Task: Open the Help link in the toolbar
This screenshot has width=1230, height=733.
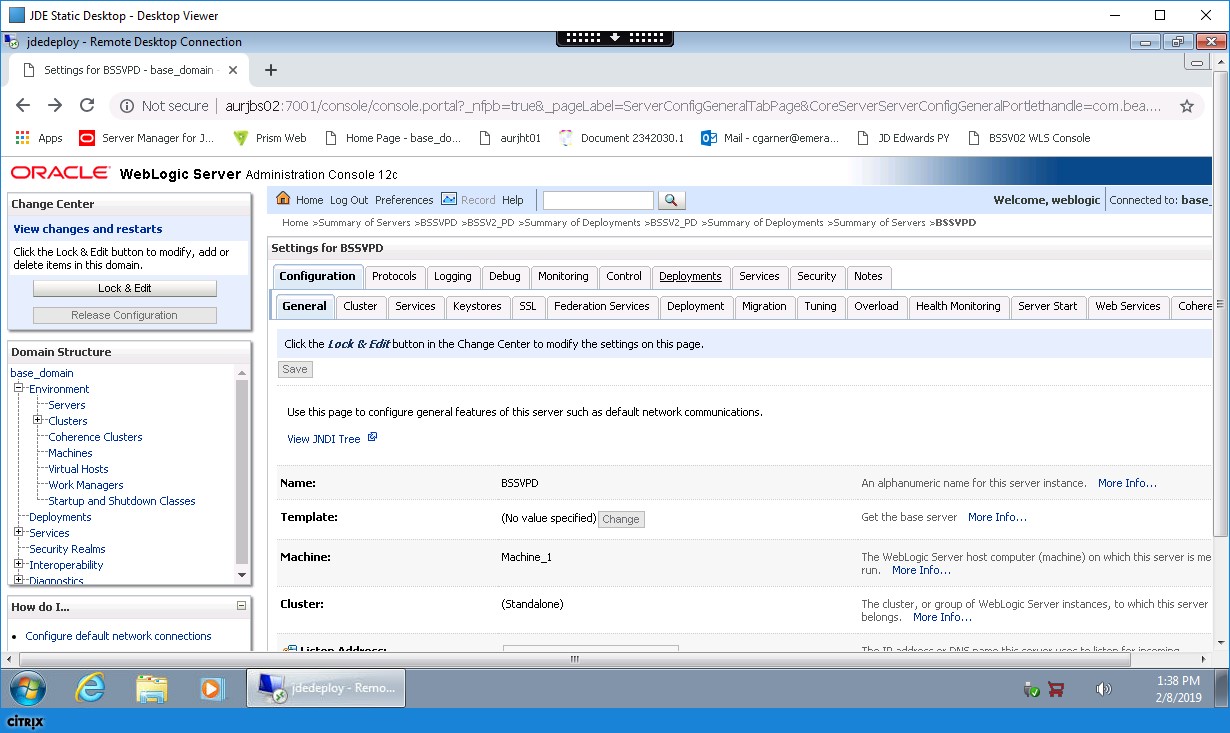Action: (513, 200)
